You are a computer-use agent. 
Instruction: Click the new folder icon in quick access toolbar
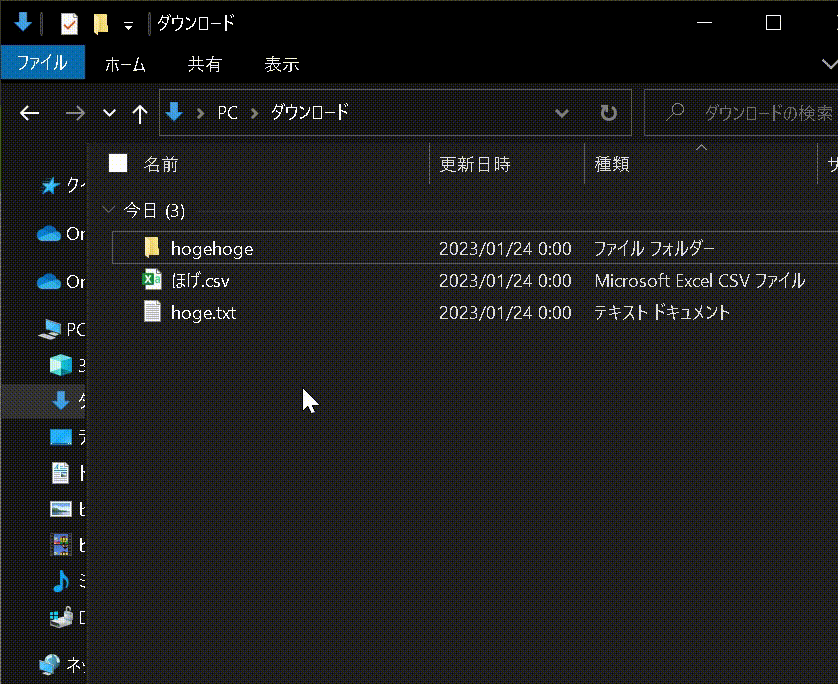[101, 22]
